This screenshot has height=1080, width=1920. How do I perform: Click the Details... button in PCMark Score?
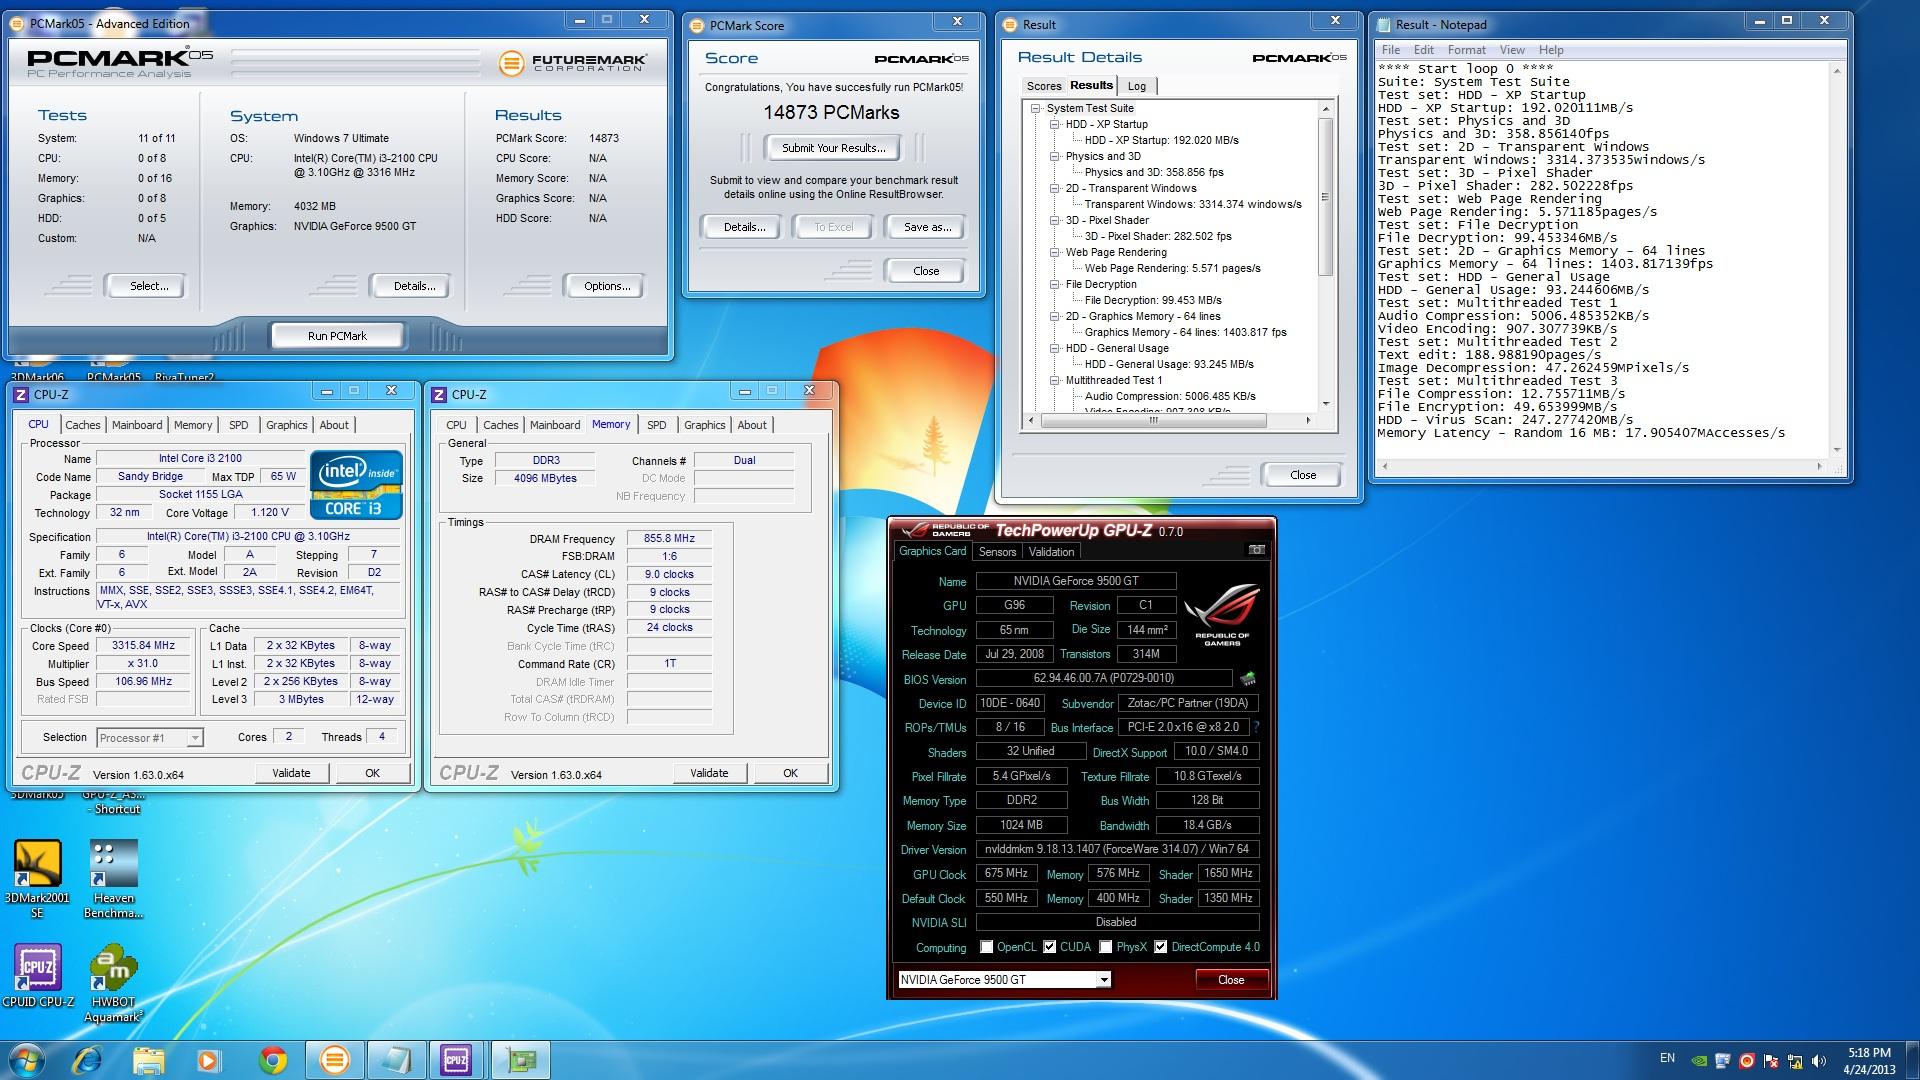(744, 227)
